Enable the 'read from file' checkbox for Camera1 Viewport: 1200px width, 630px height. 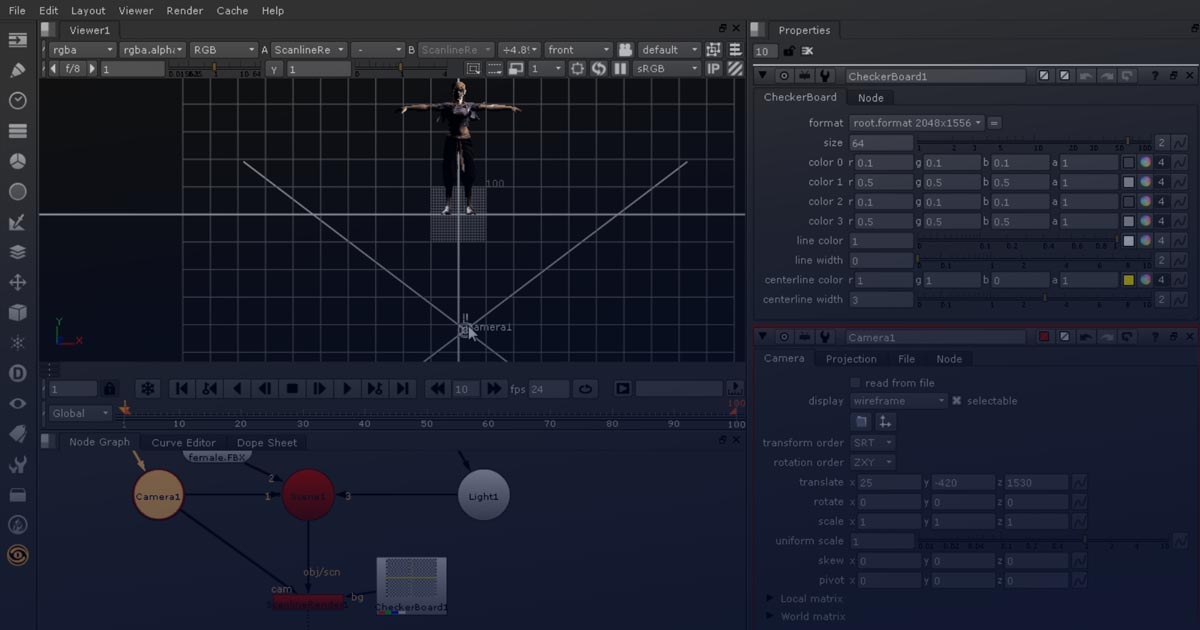click(x=856, y=382)
